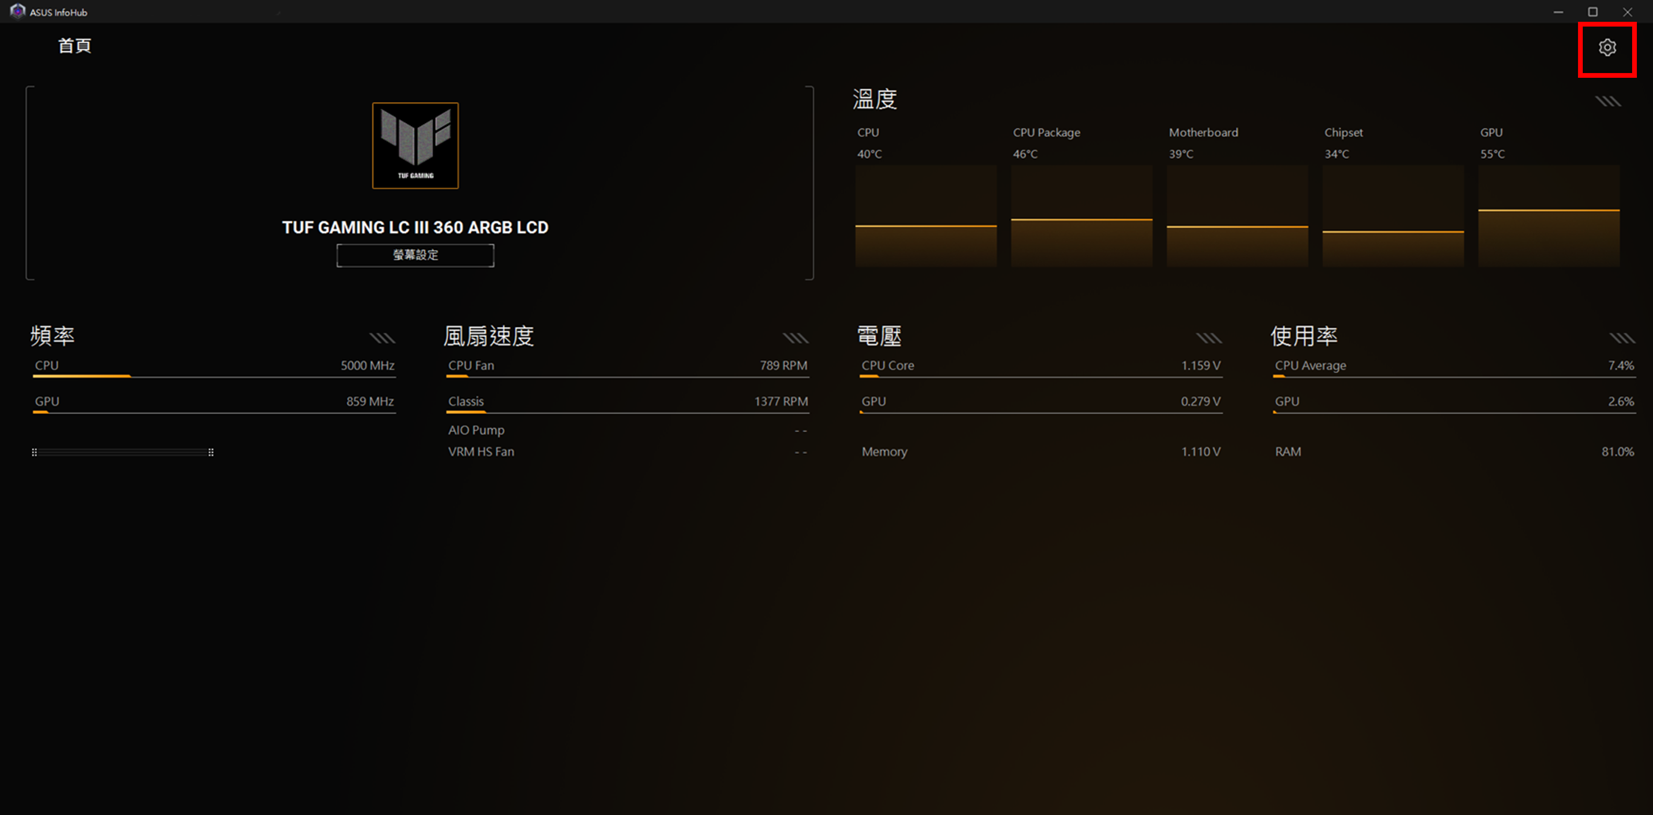Click the 頻率 section heading
The height and width of the screenshot is (815, 1653).
53,336
